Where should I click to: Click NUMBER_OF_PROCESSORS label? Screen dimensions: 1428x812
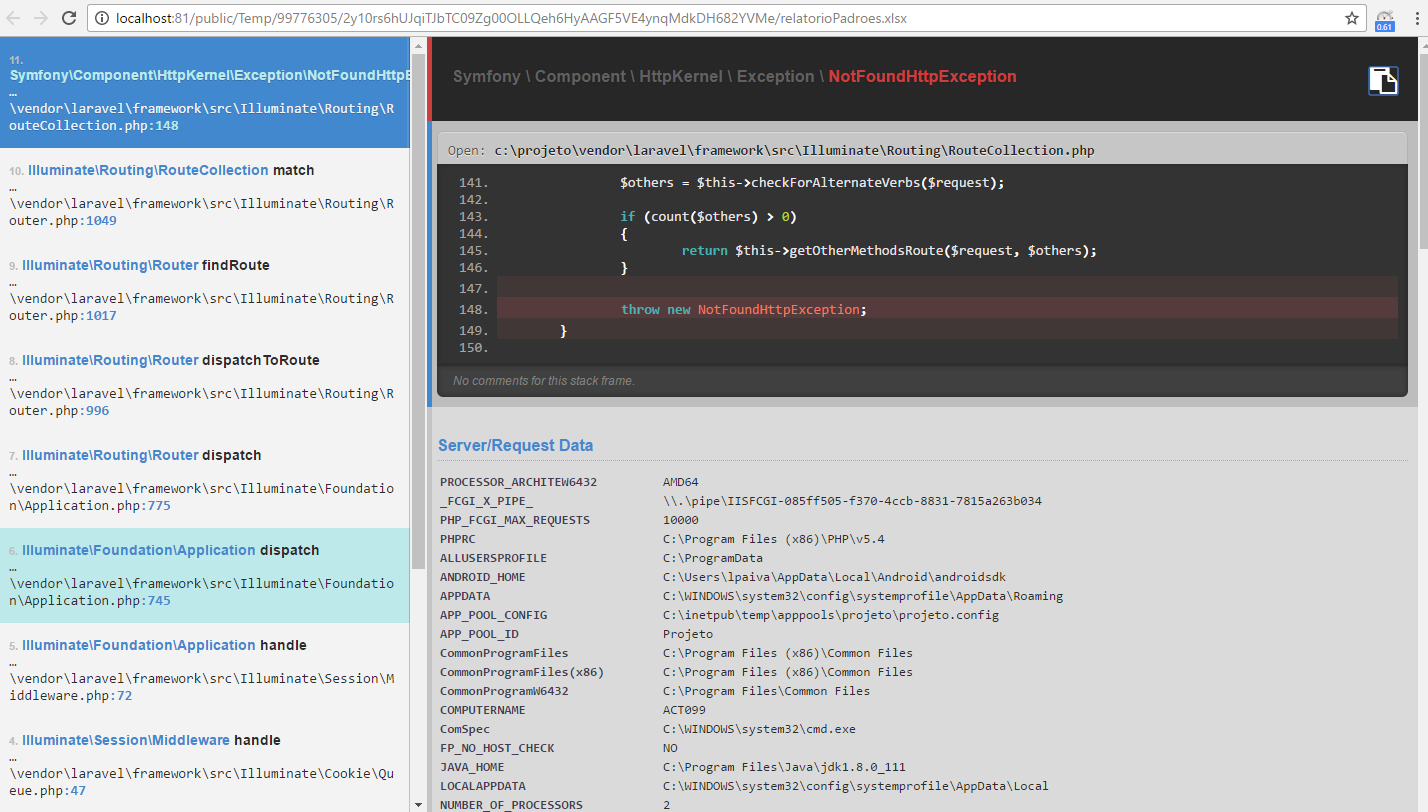click(x=511, y=805)
